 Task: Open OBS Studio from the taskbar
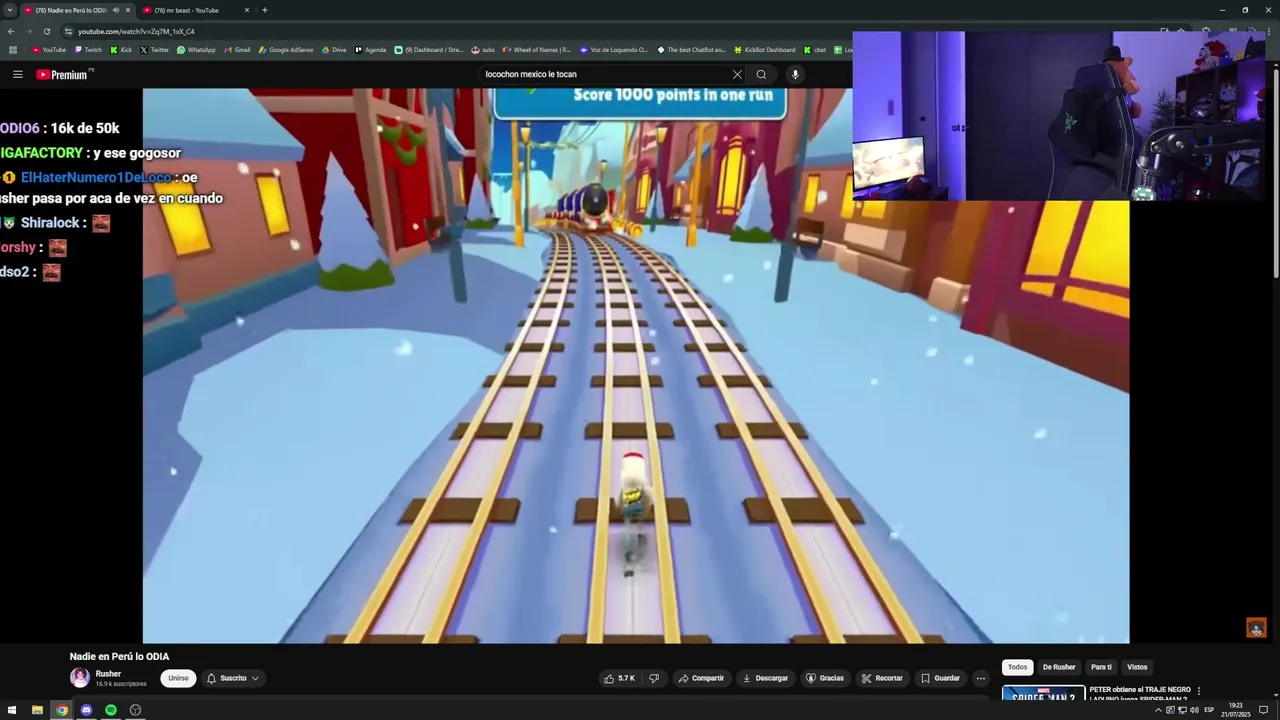tap(135, 710)
